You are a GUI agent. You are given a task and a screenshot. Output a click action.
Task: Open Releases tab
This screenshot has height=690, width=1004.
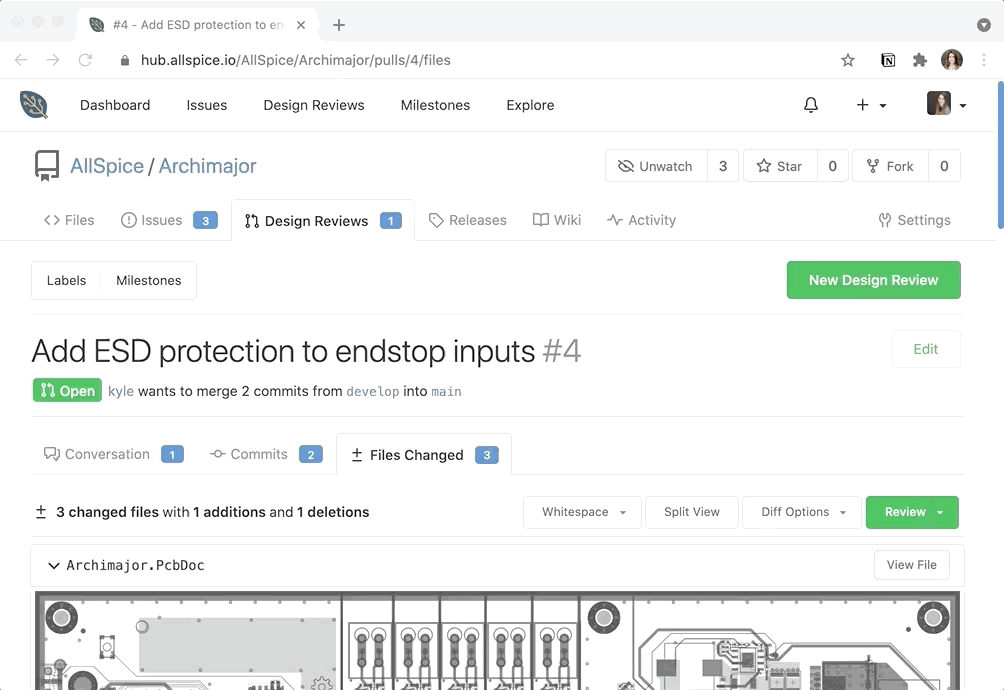467,220
